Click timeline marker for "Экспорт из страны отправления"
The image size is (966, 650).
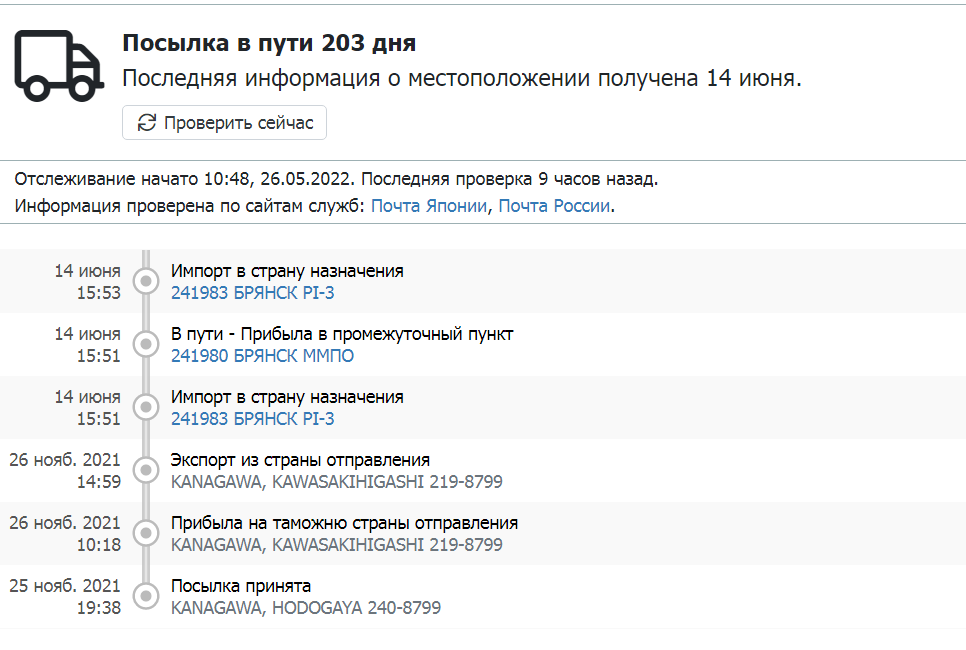(146, 470)
